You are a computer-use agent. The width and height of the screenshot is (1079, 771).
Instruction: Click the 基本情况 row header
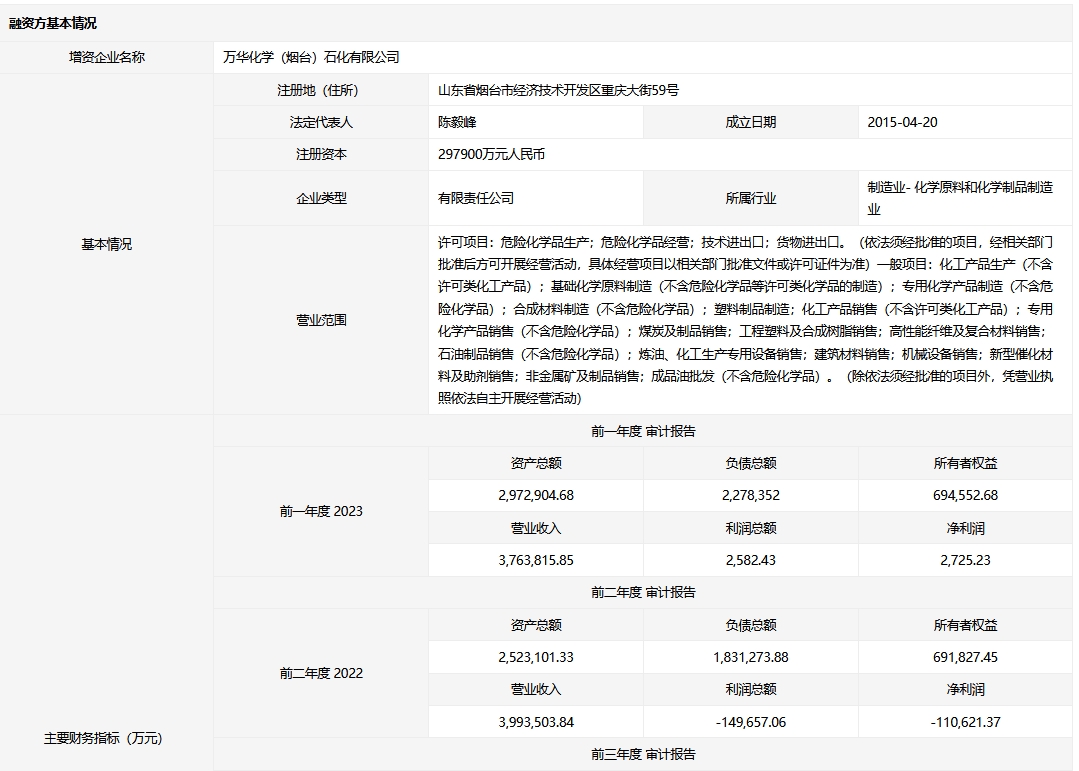(107, 244)
